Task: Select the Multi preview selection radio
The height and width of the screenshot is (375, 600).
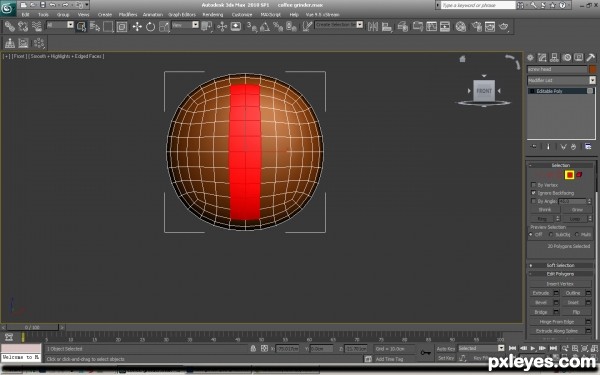Action: tap(577, 234)
